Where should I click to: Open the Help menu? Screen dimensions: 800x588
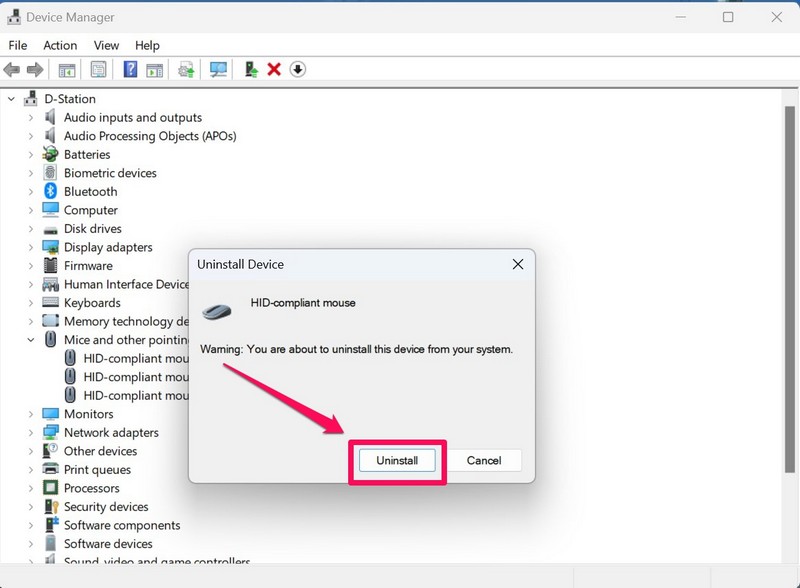point(147,45)
